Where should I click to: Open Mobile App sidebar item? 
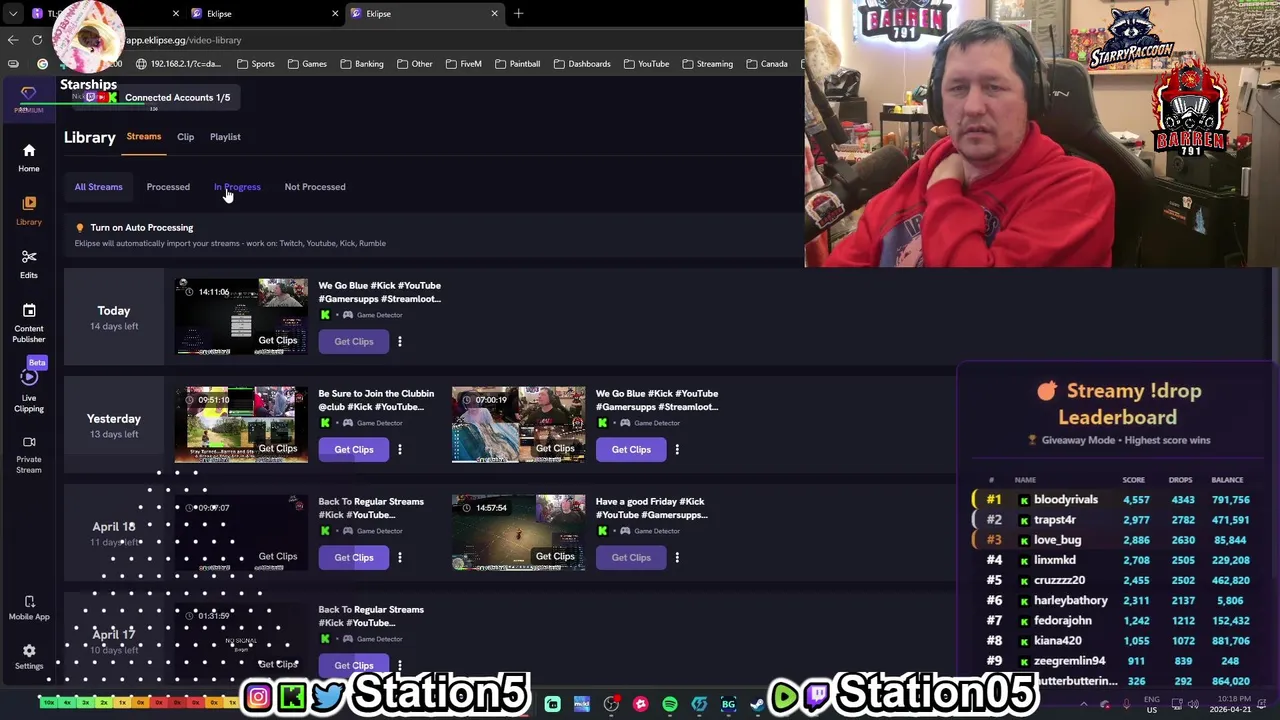point(29,608)
